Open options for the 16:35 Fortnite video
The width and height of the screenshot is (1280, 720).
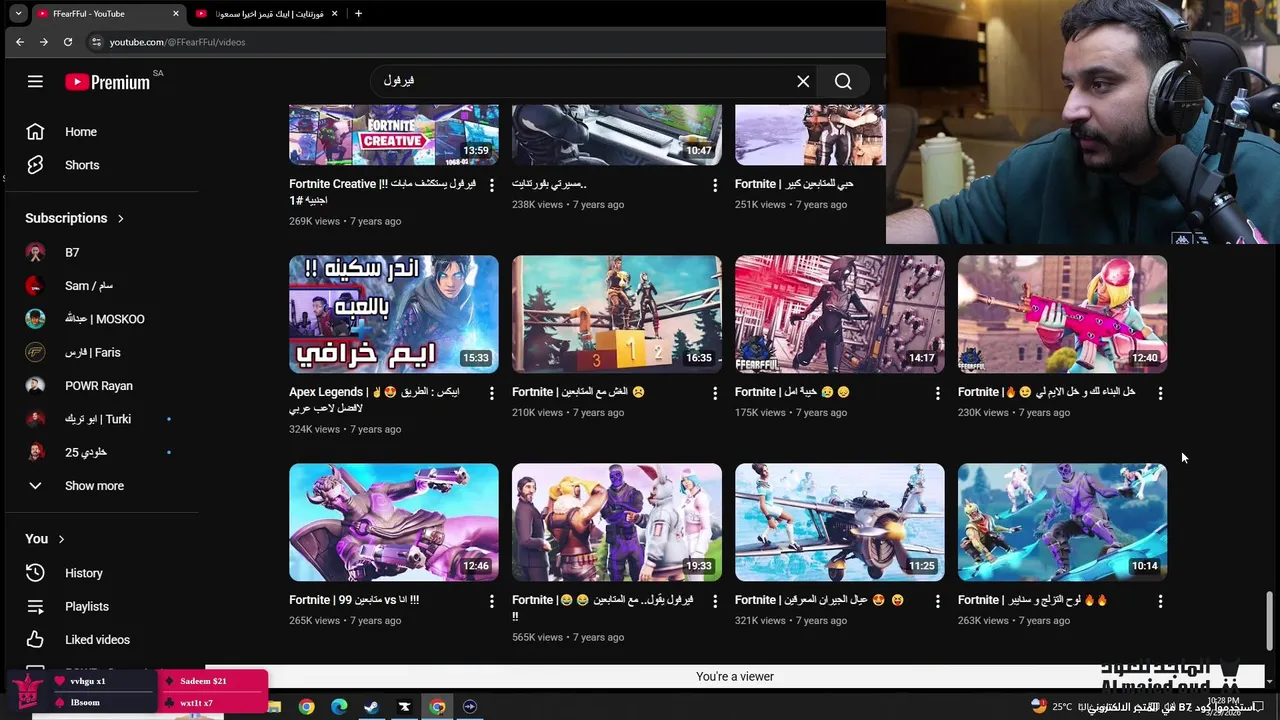coord(714,394)
